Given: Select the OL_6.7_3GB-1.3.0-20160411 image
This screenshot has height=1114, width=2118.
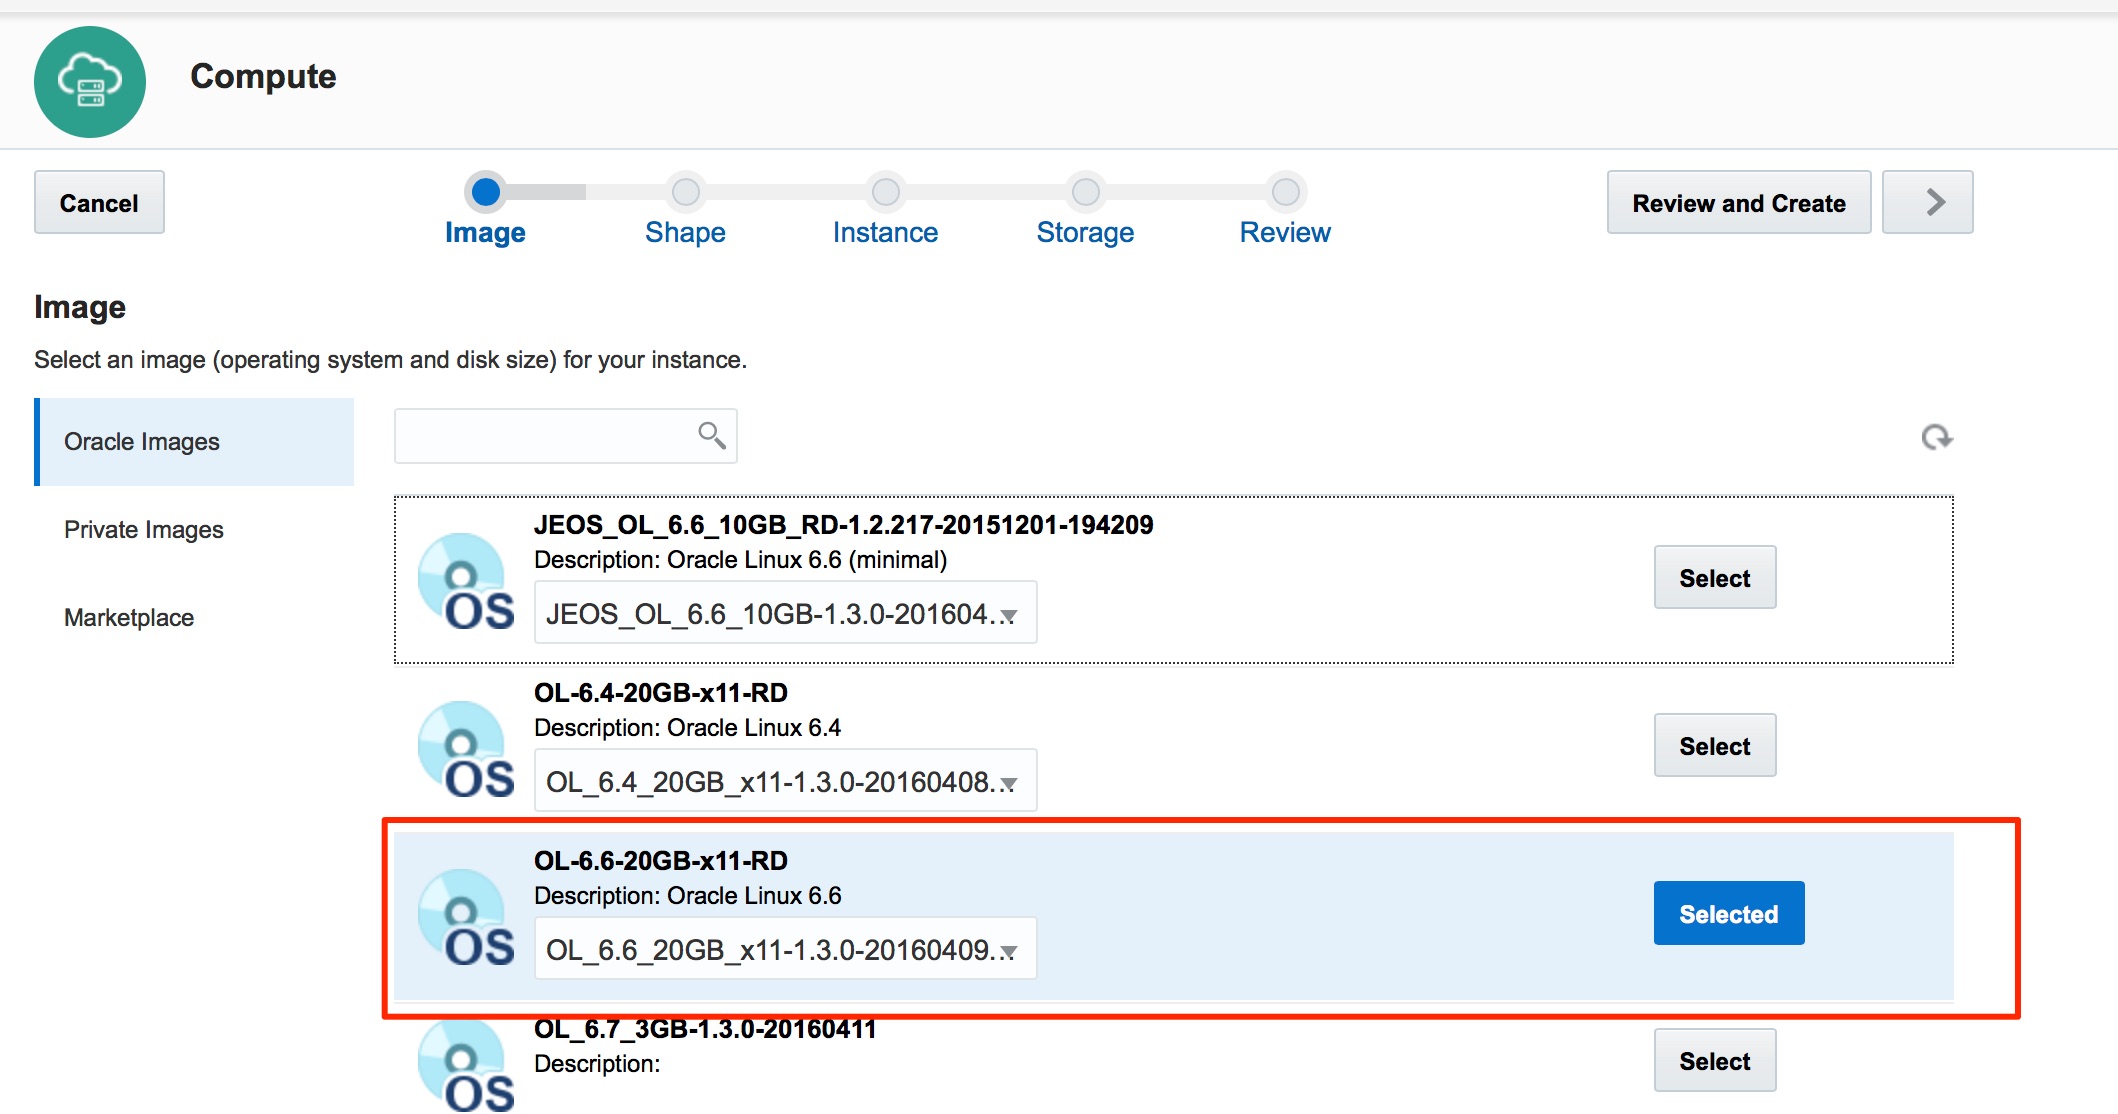Looking at the screenshot, I should pyautogui.click(x=1715, y=1060).
